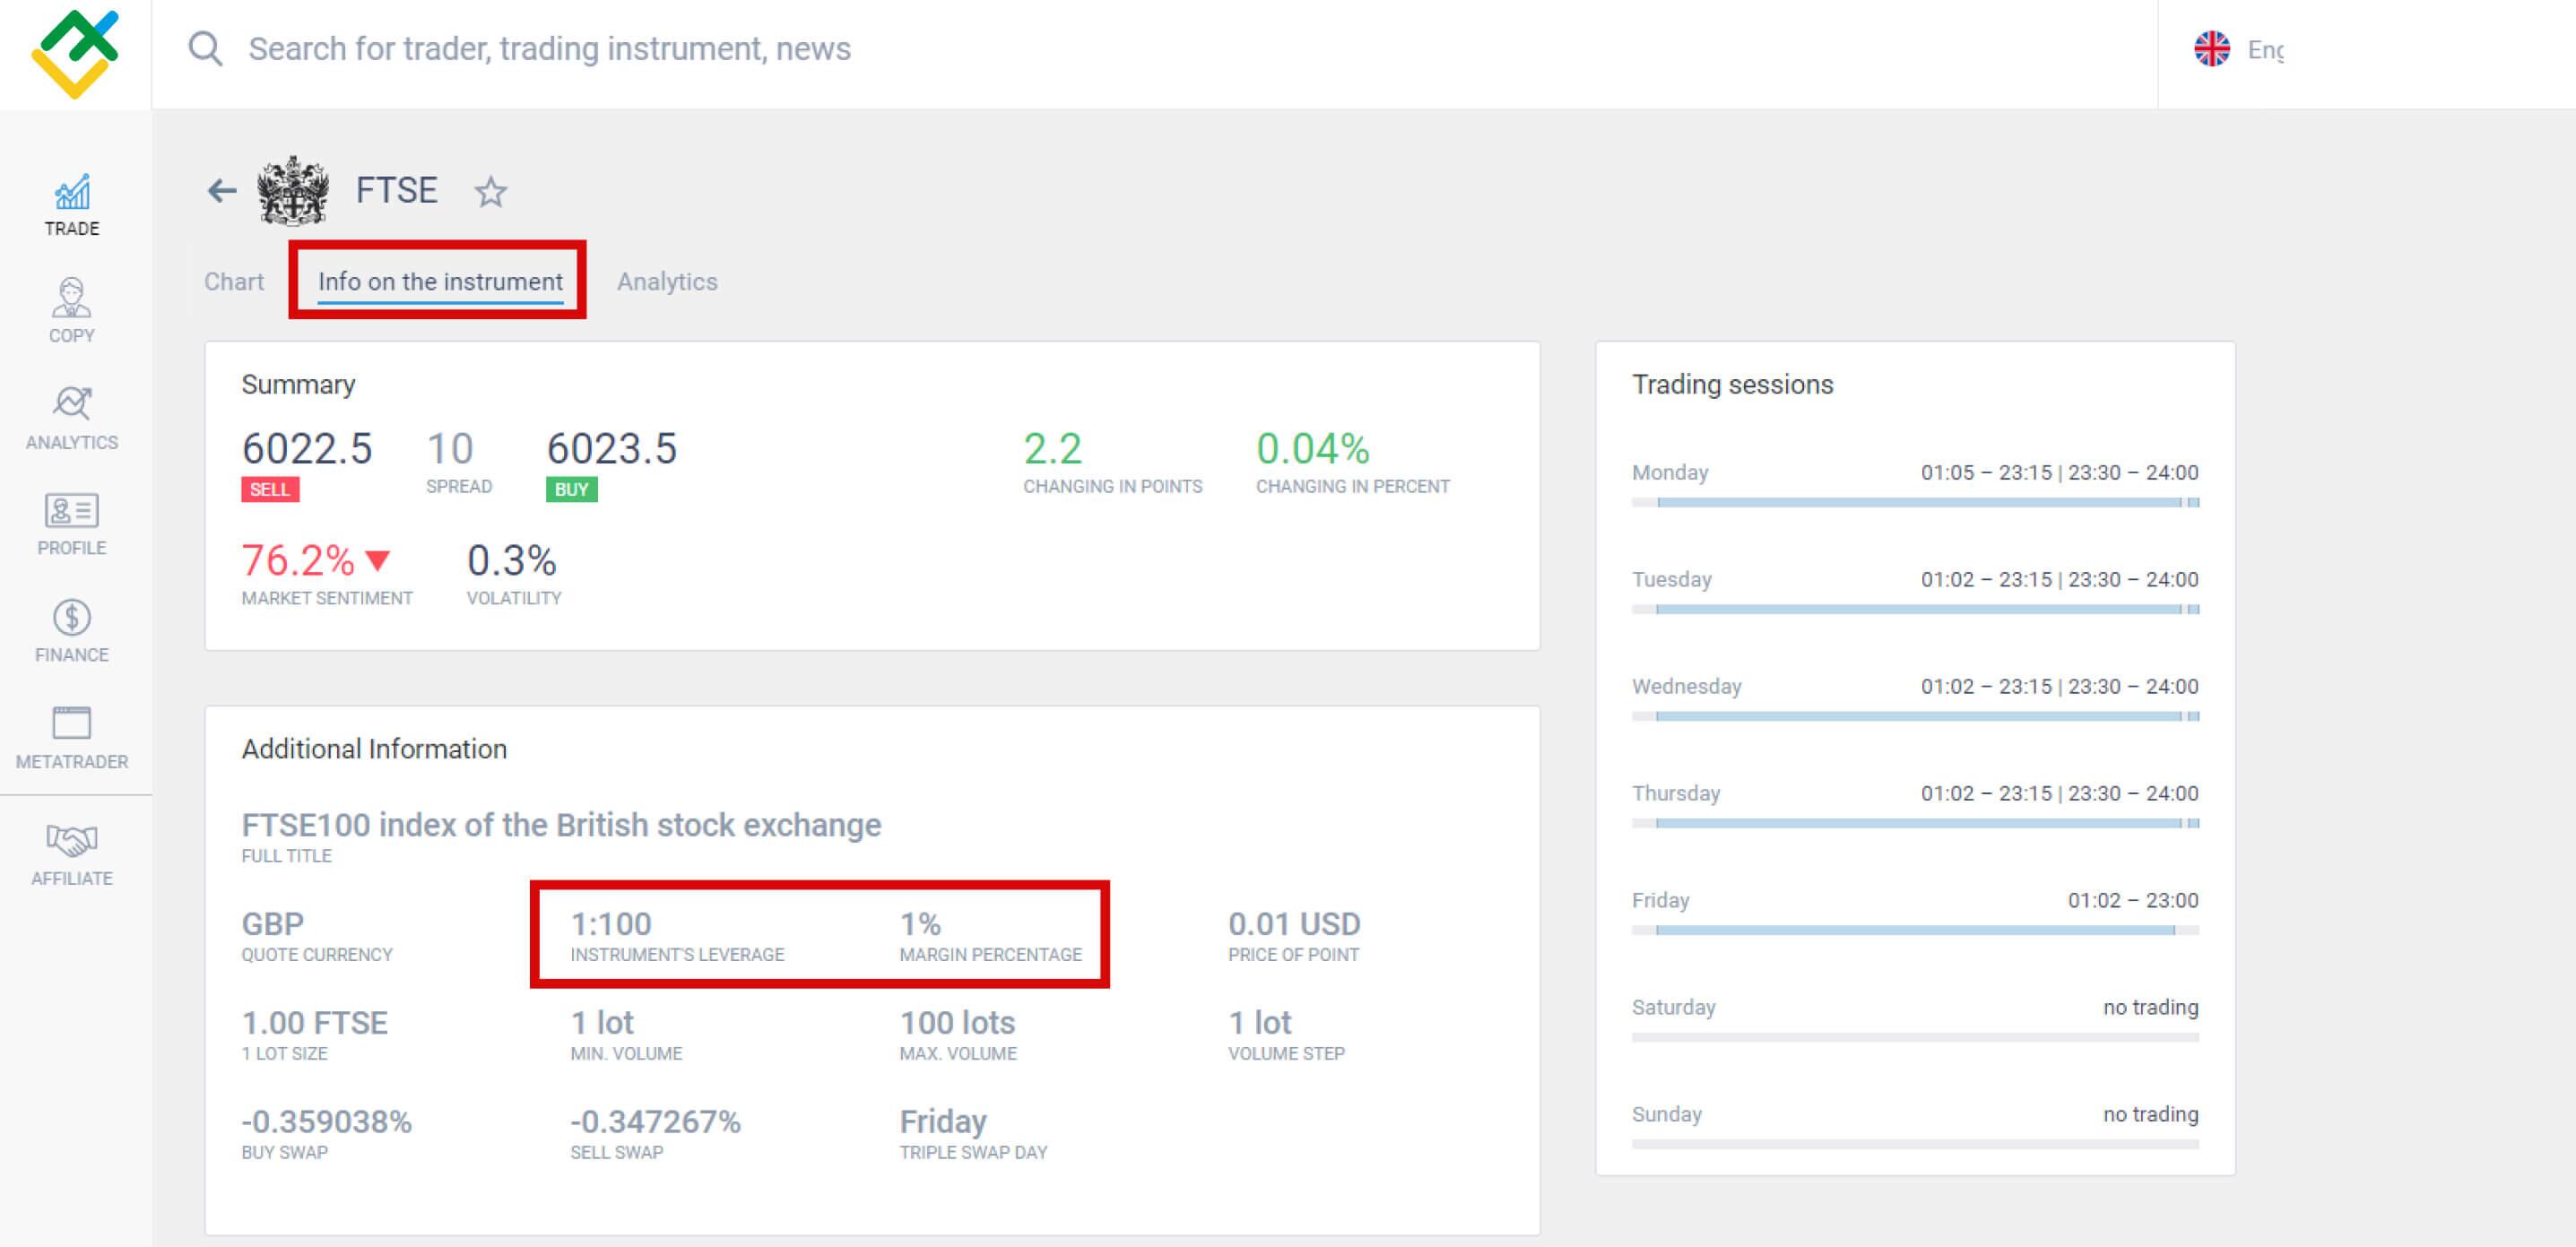
Task: Click the 2.2 changing in points value
Action: (1052, 449)
